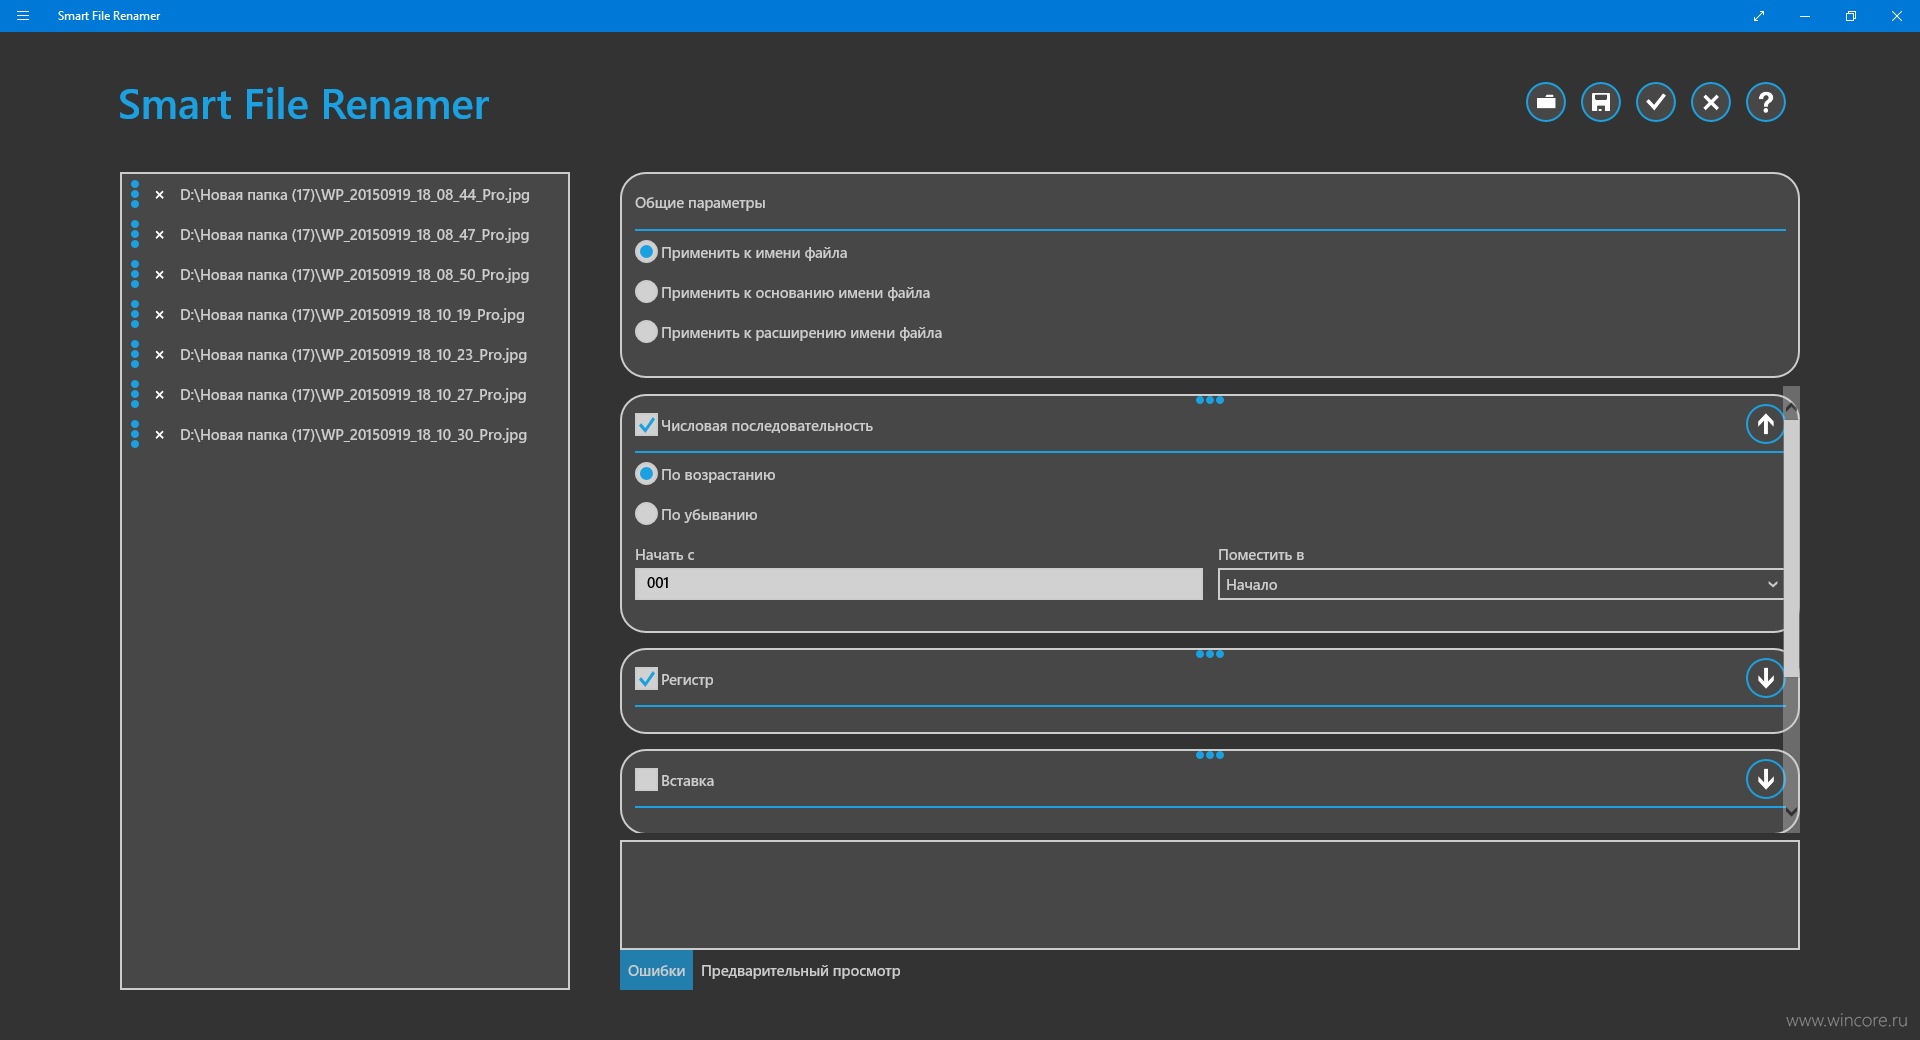Open help with the question mark icon
Viewport: 1920px width, 1040px height.
tap(1766, 102)
